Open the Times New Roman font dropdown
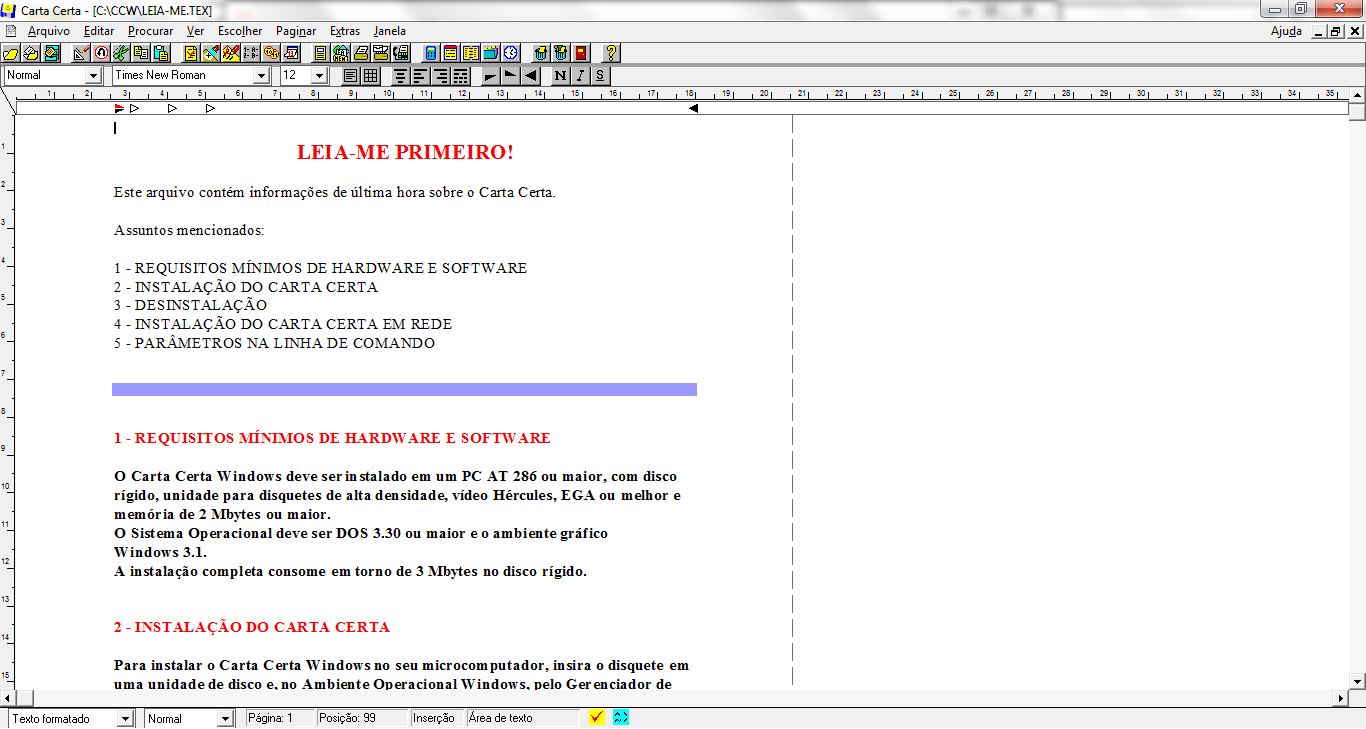 coord(261,76)
